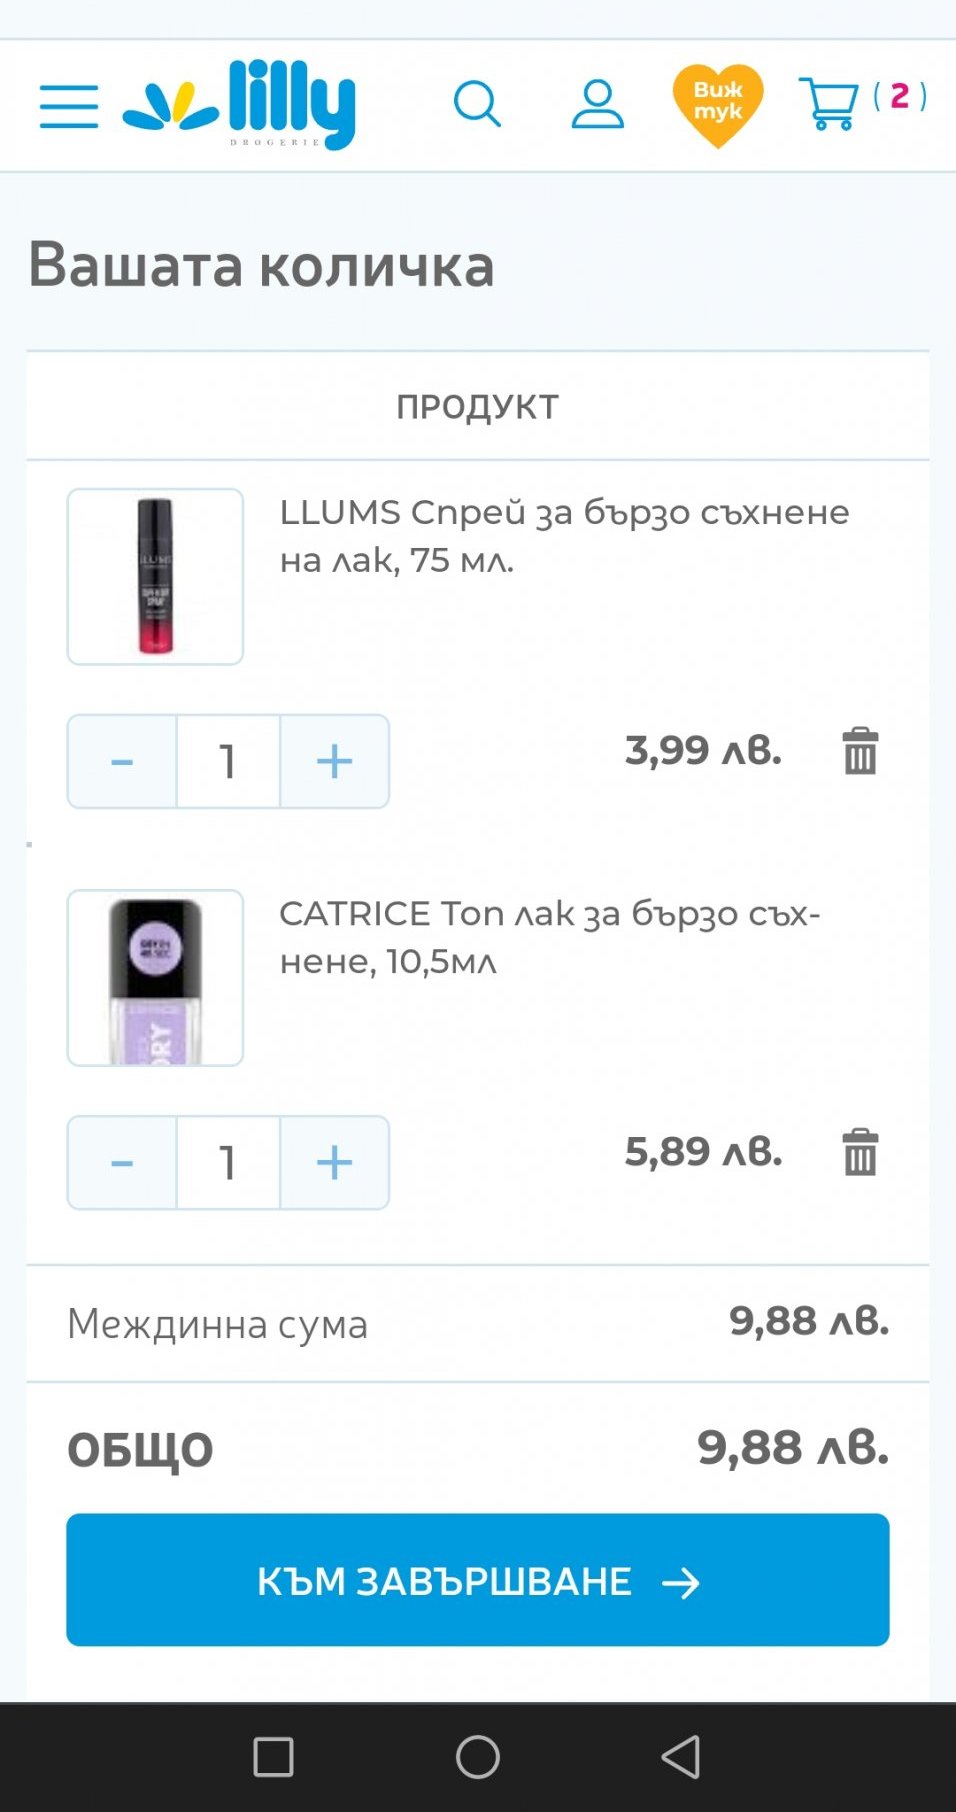Increase CATRICE top coat quantity
The width and height of the screenshot is (956, 1812).
334,1163
